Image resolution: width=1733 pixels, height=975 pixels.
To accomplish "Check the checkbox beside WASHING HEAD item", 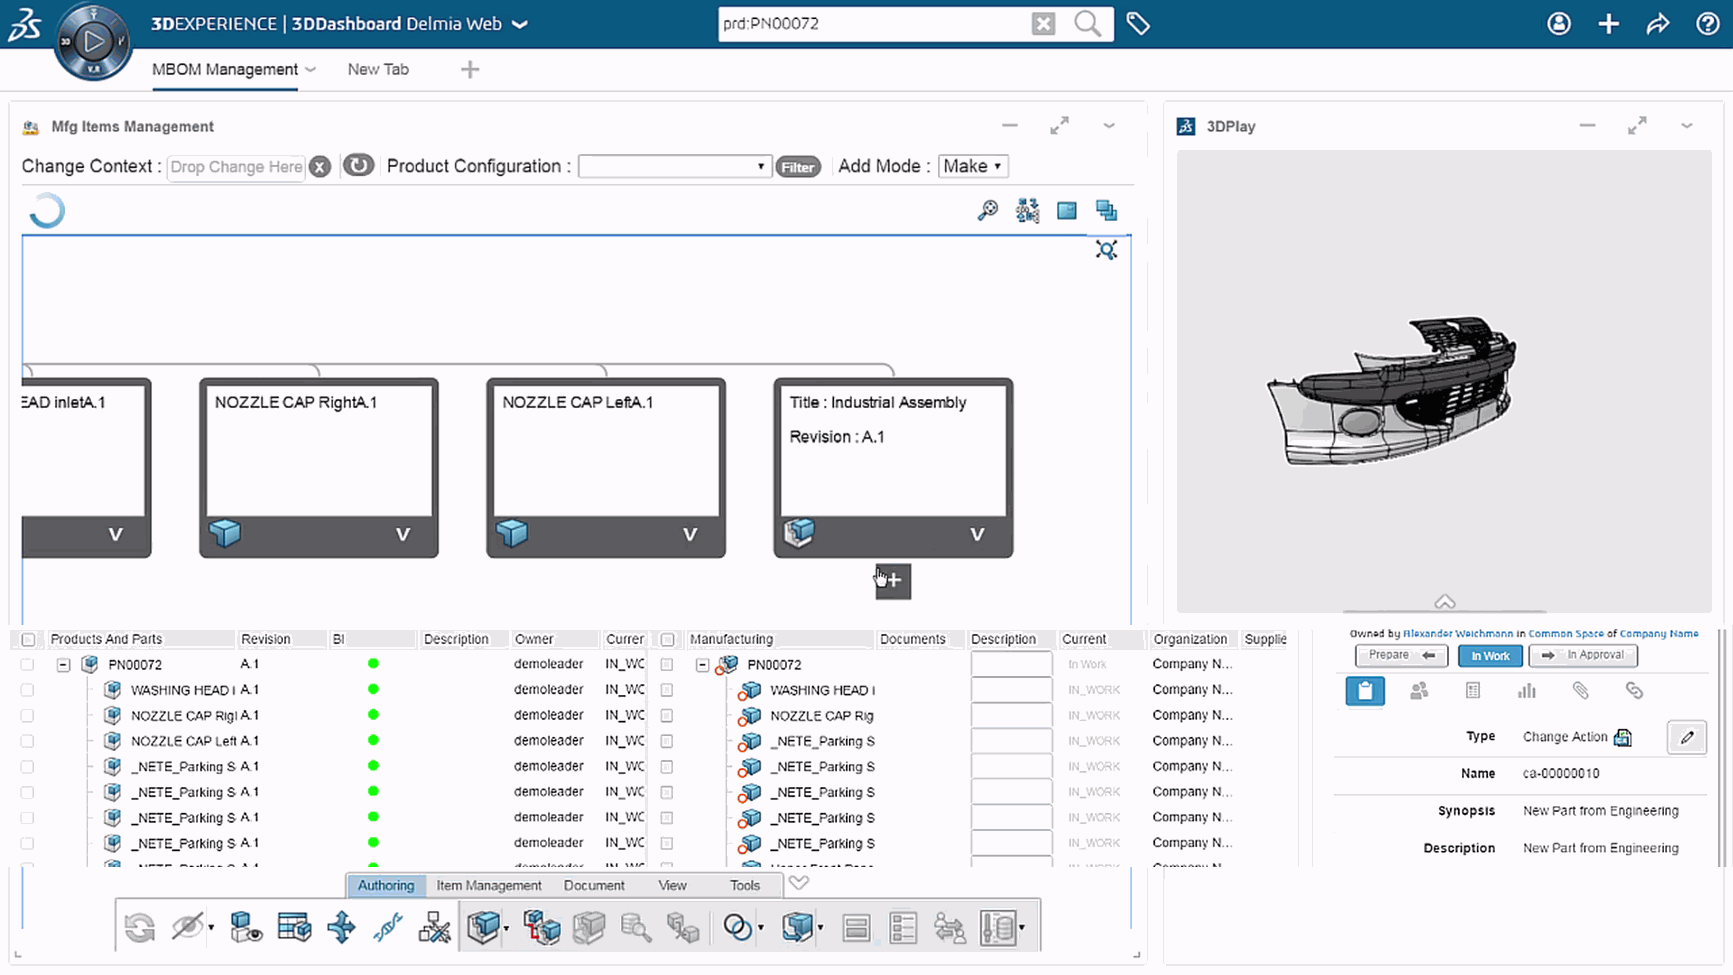I will pyautogui.click(x=27, y=689).
